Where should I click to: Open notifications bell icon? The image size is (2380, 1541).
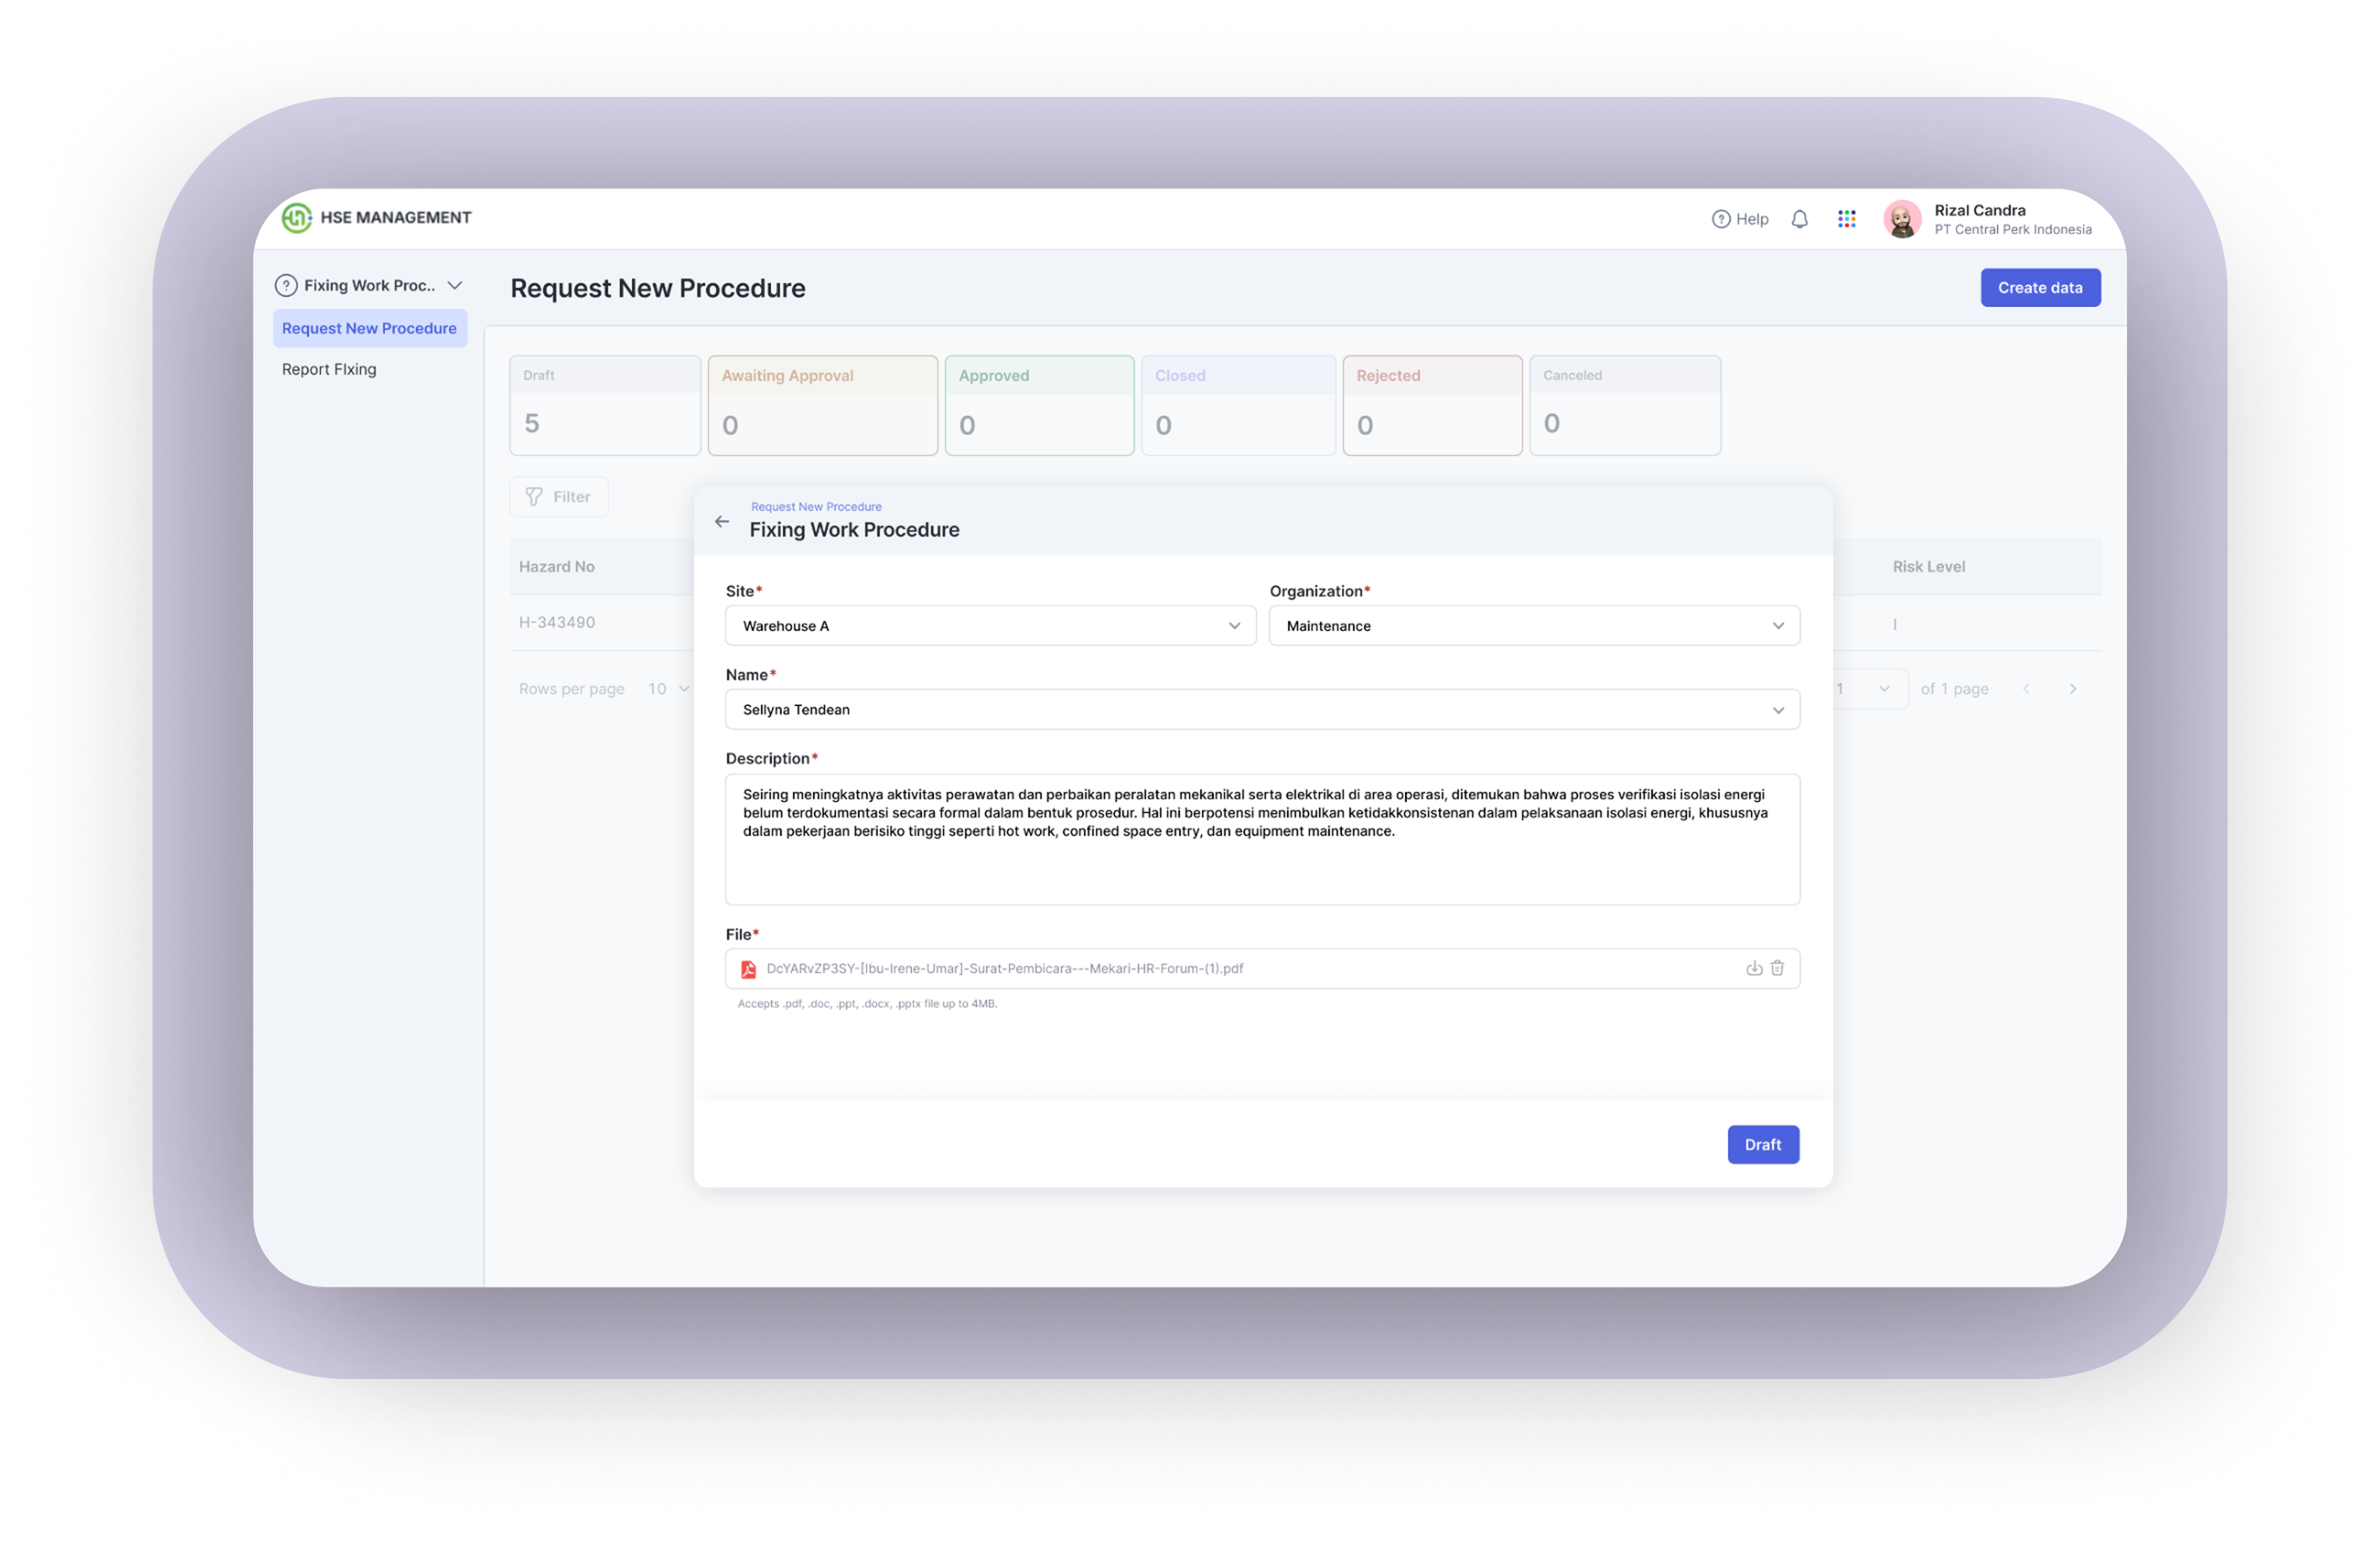(x=1799, y=219)
